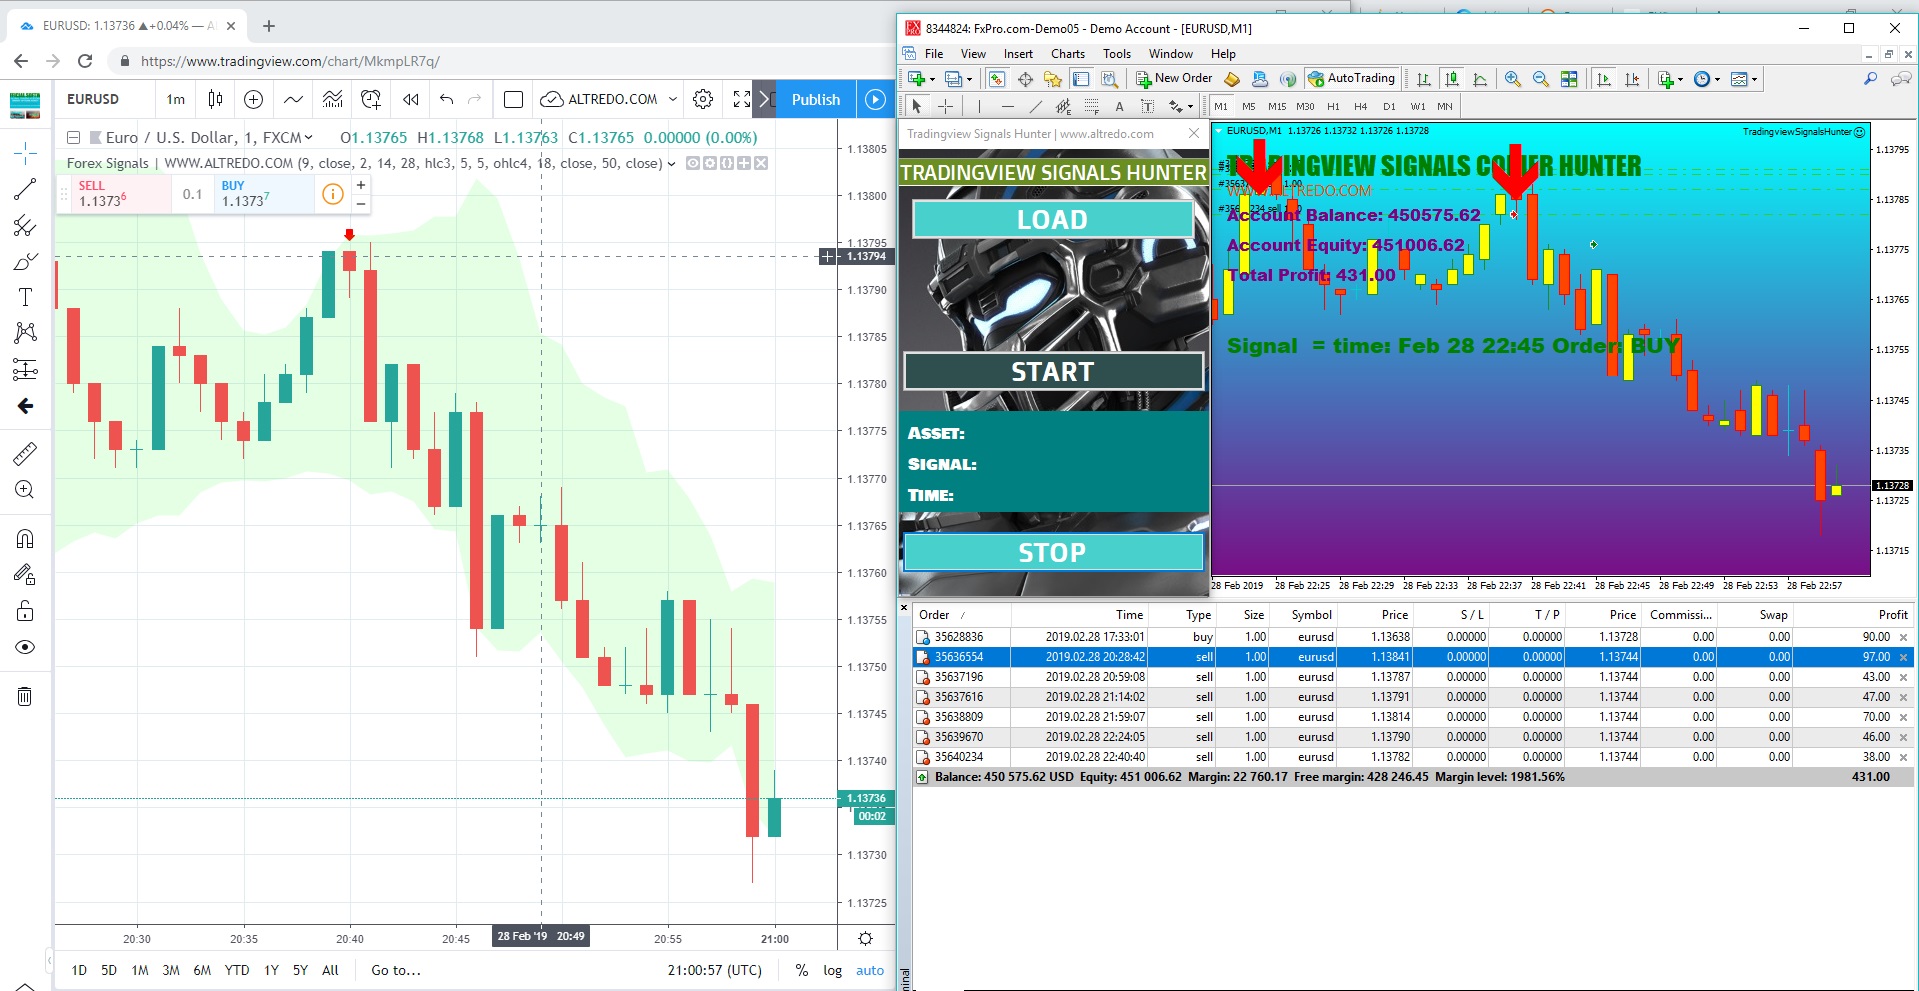Screen dimensions: 1919x991
Task: Toggle lock all drawing tools
Action: click(x=25, y=611)
